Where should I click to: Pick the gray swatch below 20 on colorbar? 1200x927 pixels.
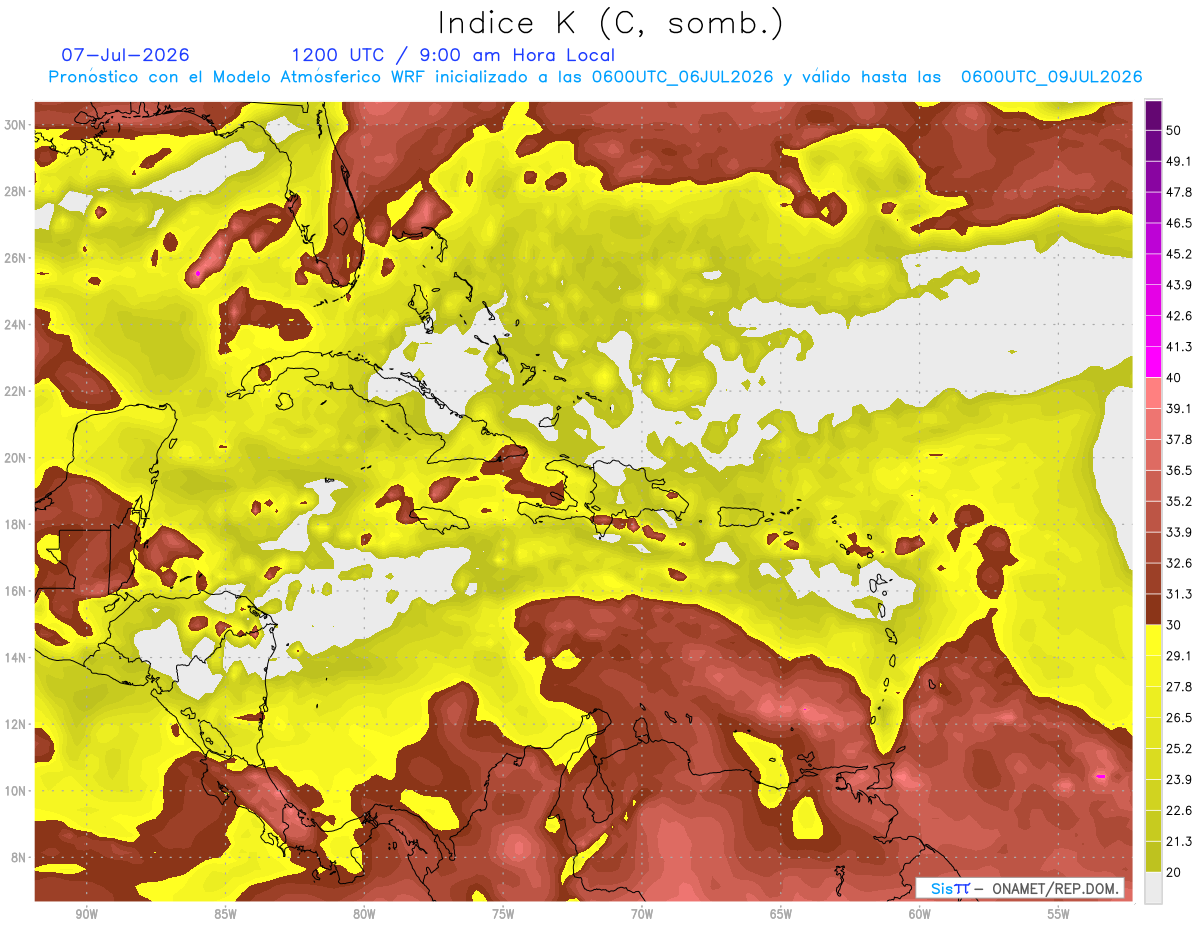pyautogui.click(x=1153, y=887)
